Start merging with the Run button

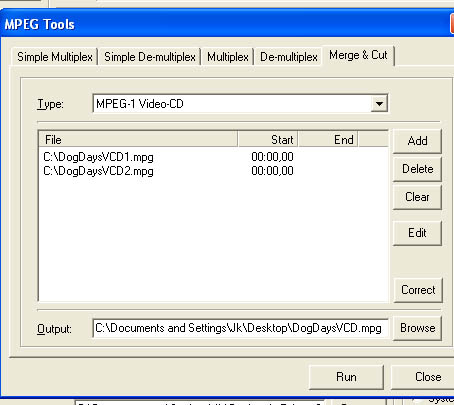(346, 377)
